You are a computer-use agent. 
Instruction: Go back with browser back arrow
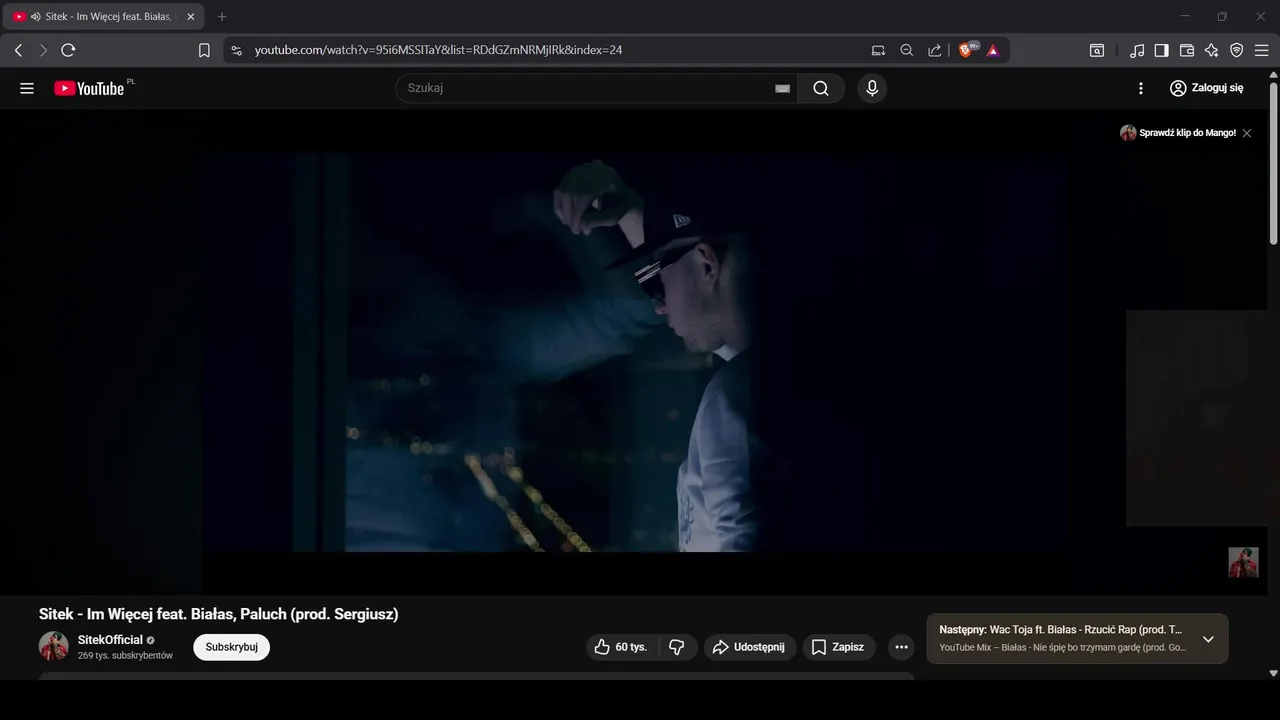(18, 50)
